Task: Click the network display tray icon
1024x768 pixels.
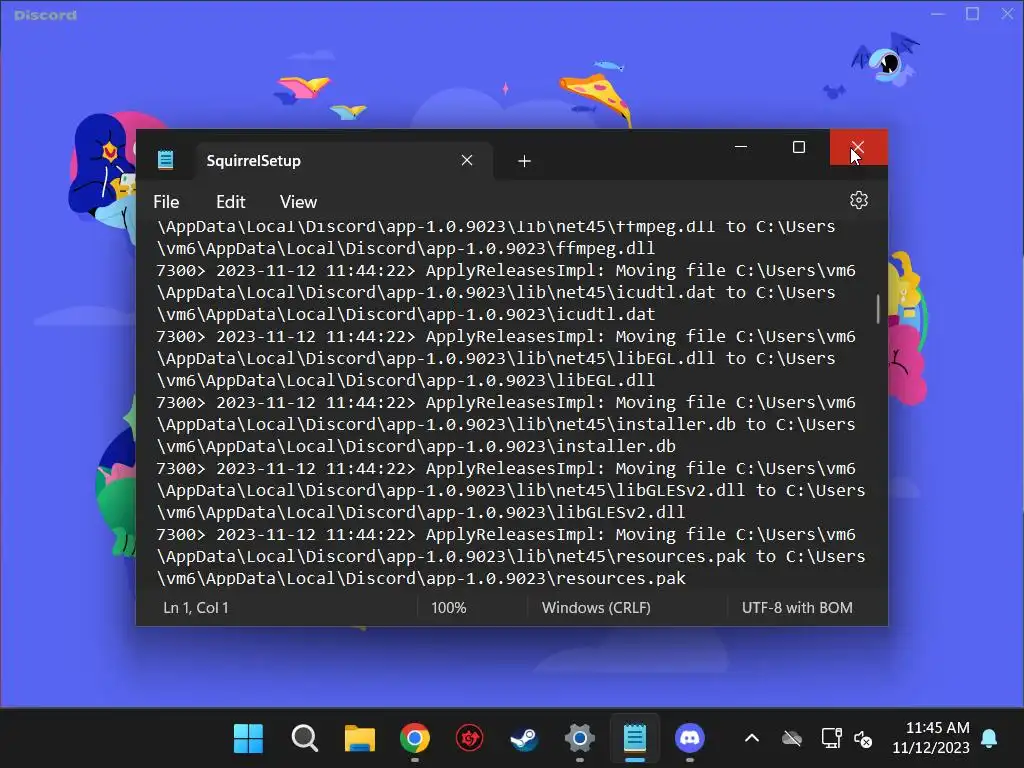Action: (x=831, y=739)
